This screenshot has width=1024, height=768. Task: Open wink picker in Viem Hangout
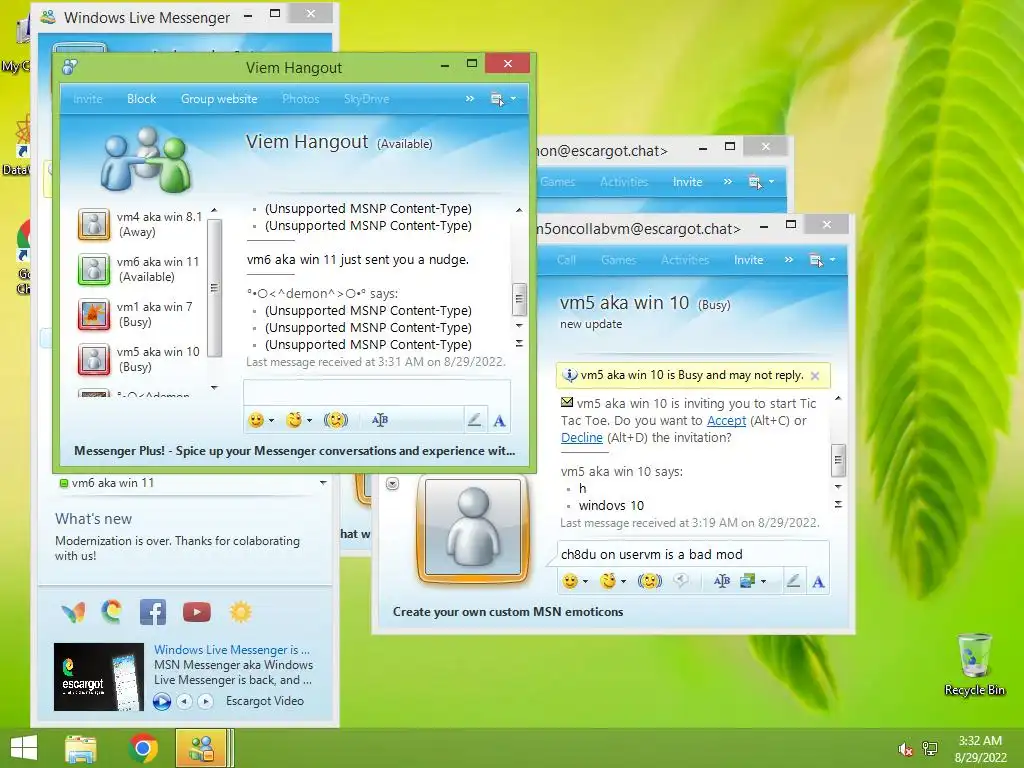295,420
